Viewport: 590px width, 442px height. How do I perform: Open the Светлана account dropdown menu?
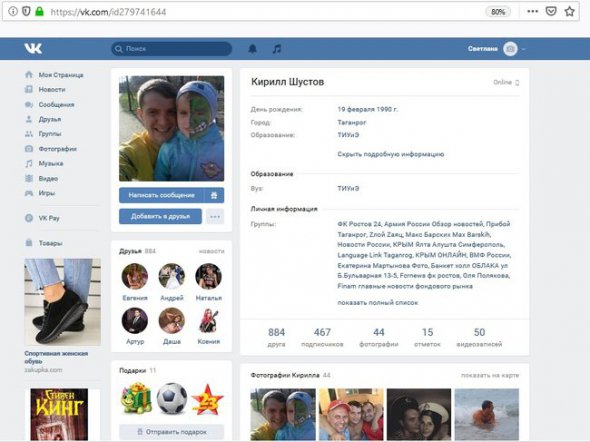coord(496,49)
